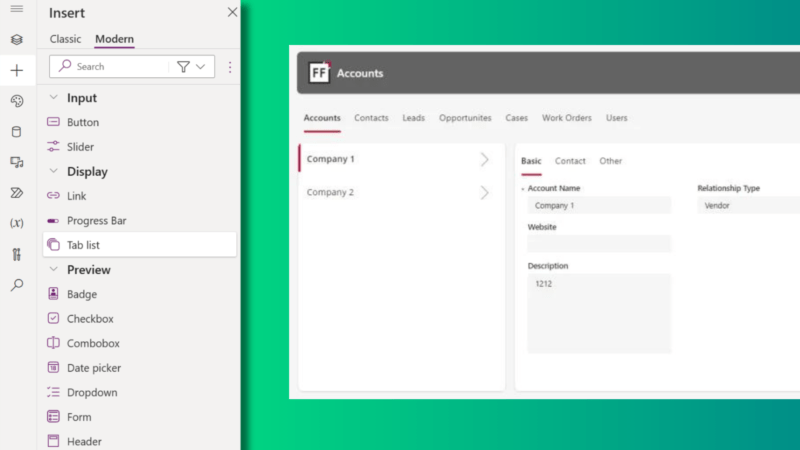Click the hamburger menu icon
This screenshot has height=450, width=800.
click(x=17, y=9)
